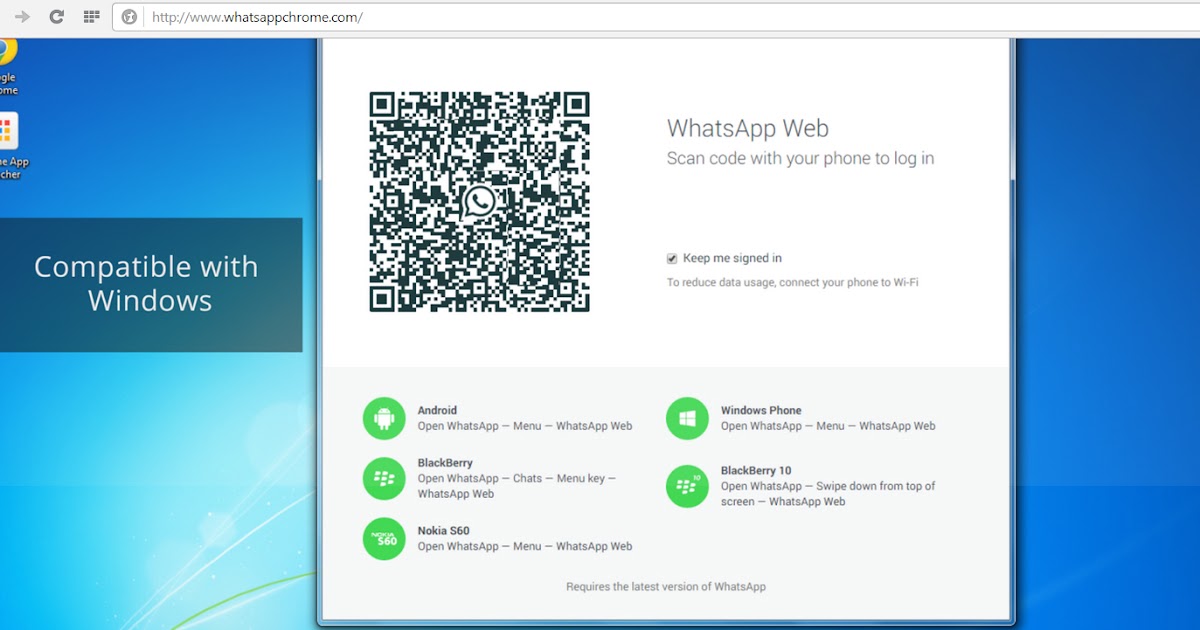Image resolution: width=1200 pixels, height=630 pixels.
Task: Click the site info icon in address bar
Action: pyautogui.click(x=129, y=17)
